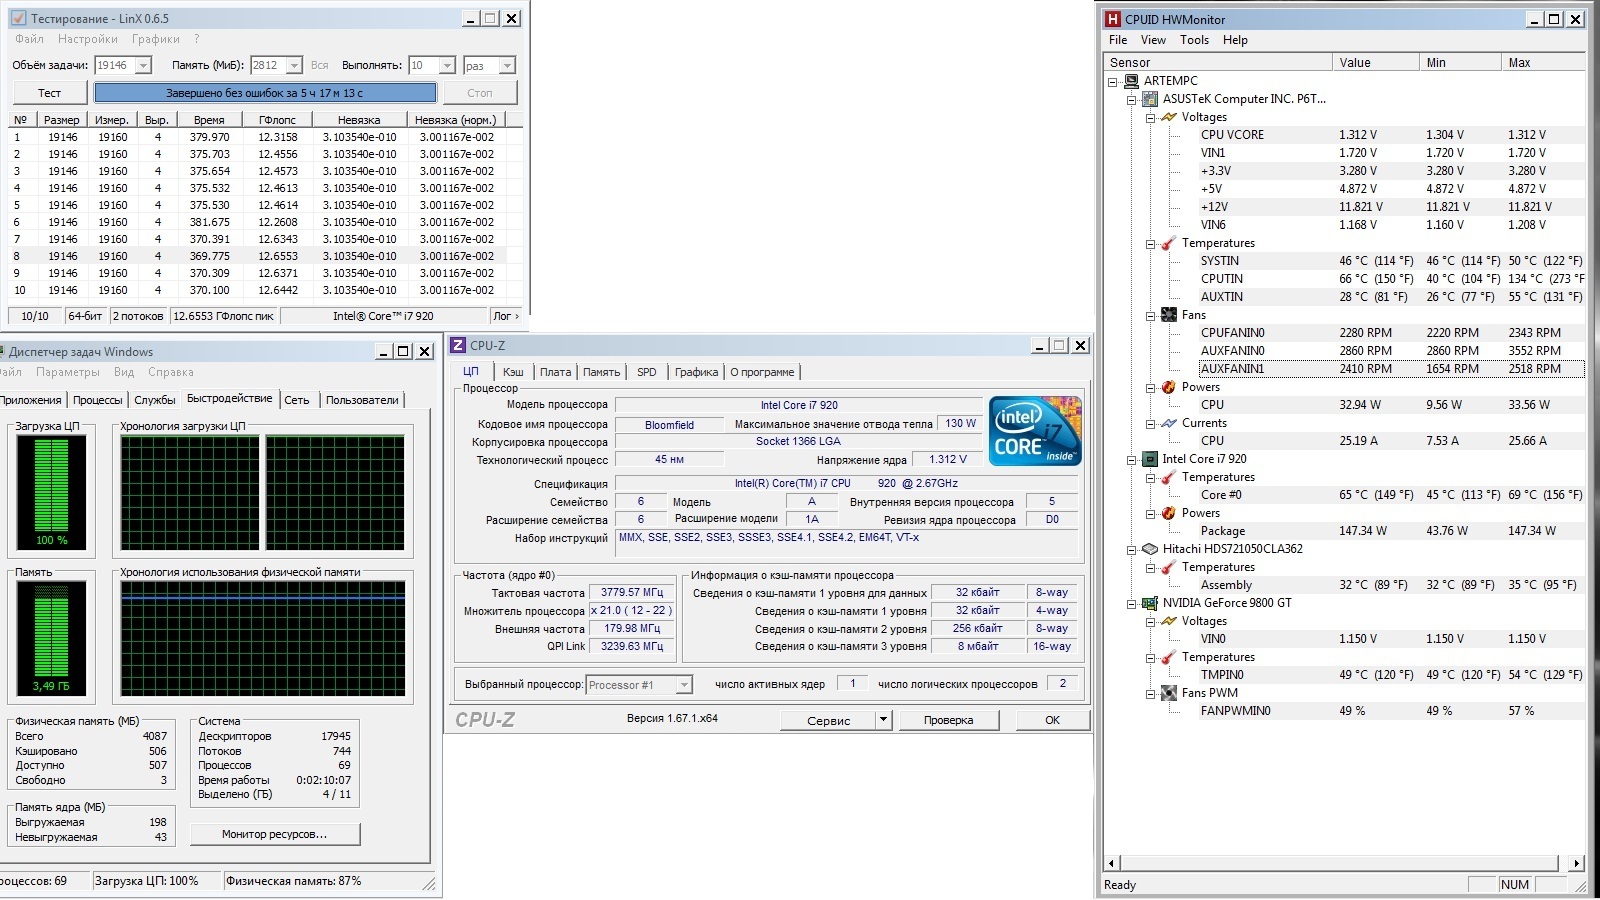Collapse the ASUSTeK Computer INC. node
Image resolution: width=1600 pixels, height=900 pixels.
point(1131,100)
